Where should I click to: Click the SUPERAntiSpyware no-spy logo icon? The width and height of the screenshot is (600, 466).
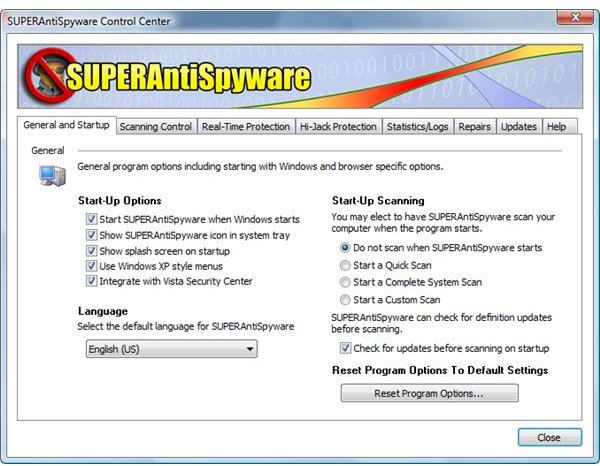(50, 77)
